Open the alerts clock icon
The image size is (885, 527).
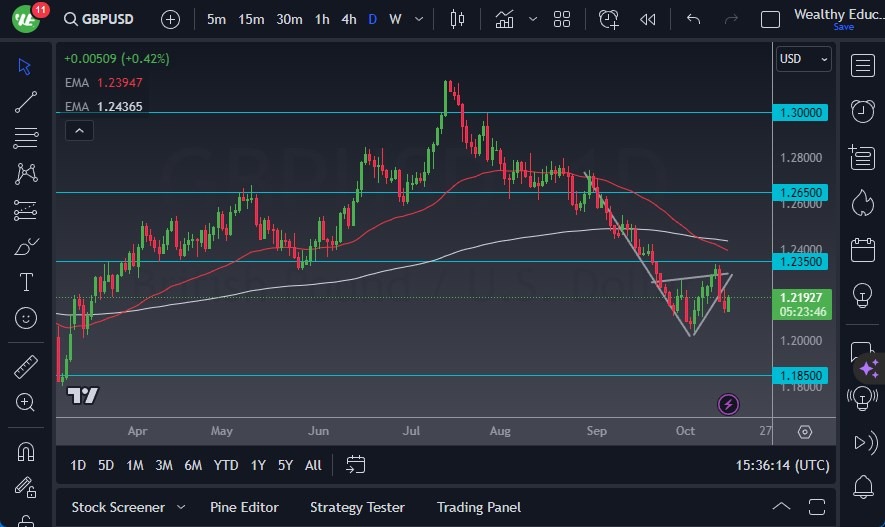click(862, 110)
